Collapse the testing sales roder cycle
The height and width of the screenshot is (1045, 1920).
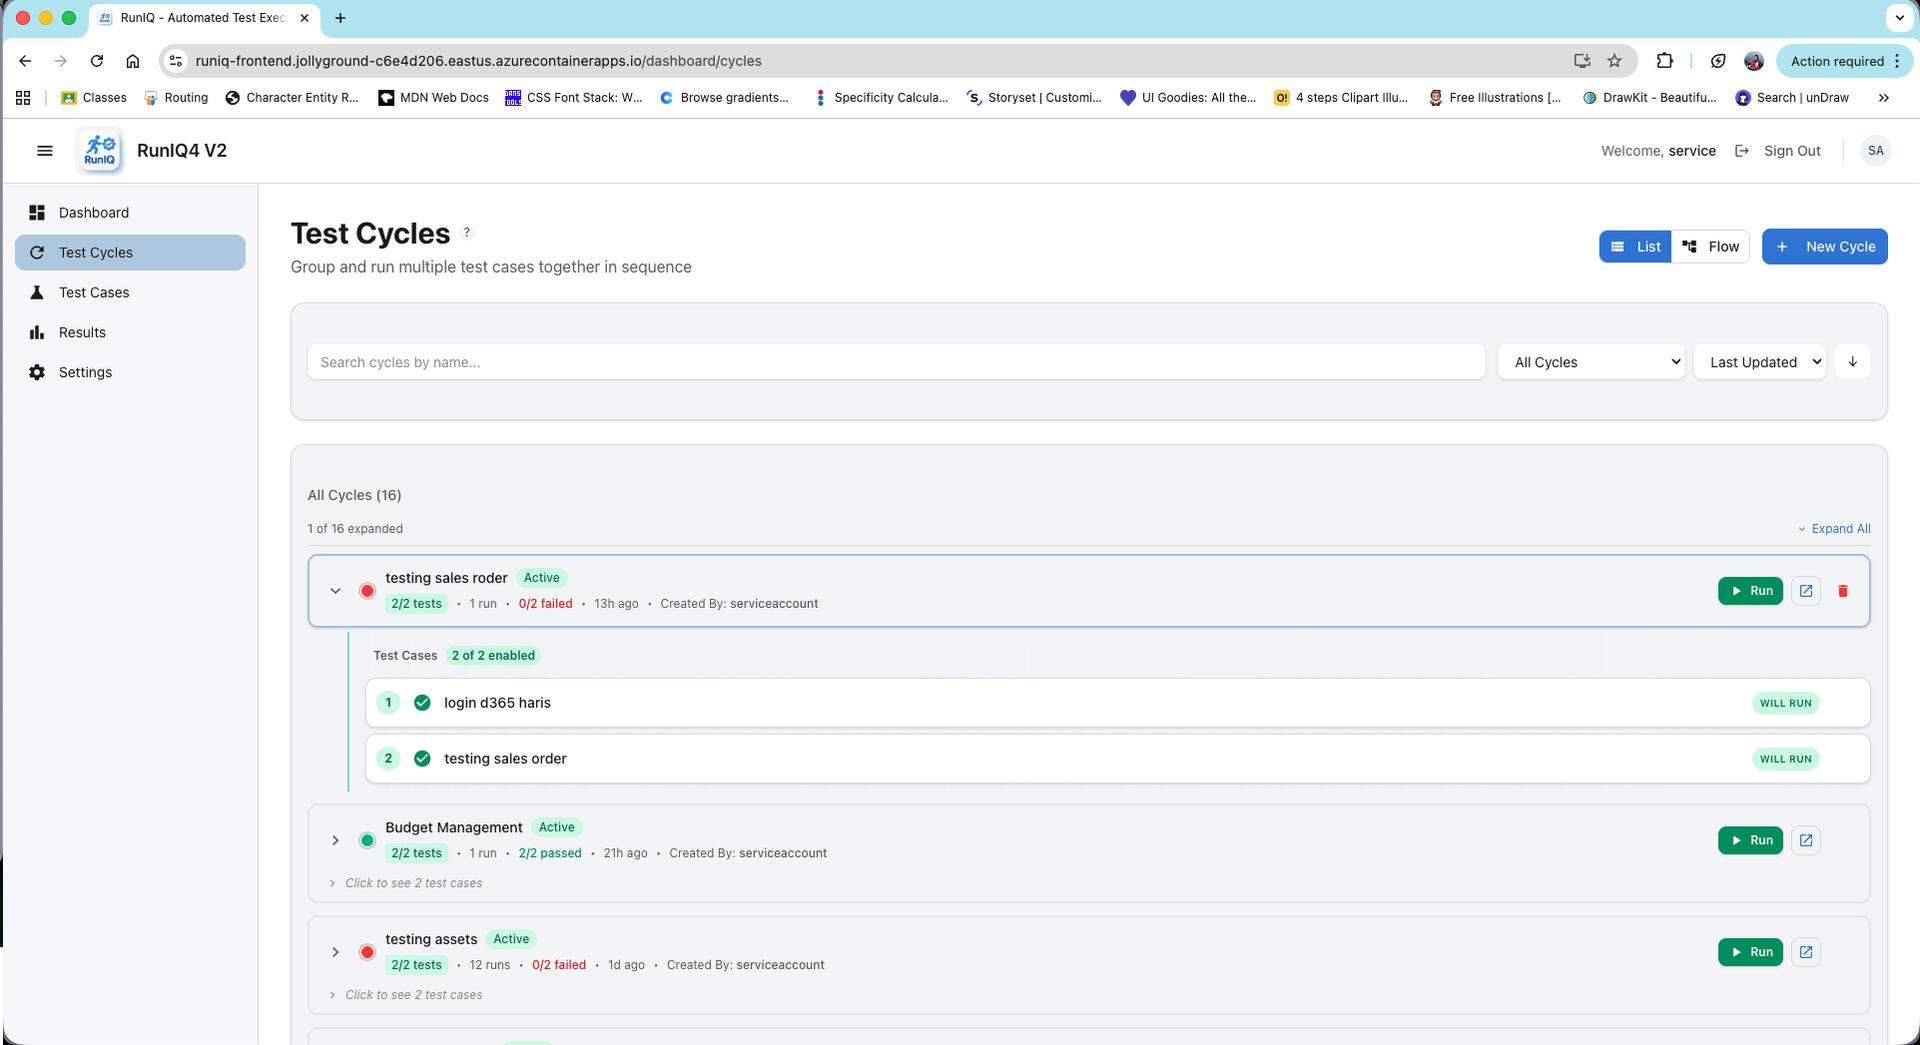(x=335, y=591)
